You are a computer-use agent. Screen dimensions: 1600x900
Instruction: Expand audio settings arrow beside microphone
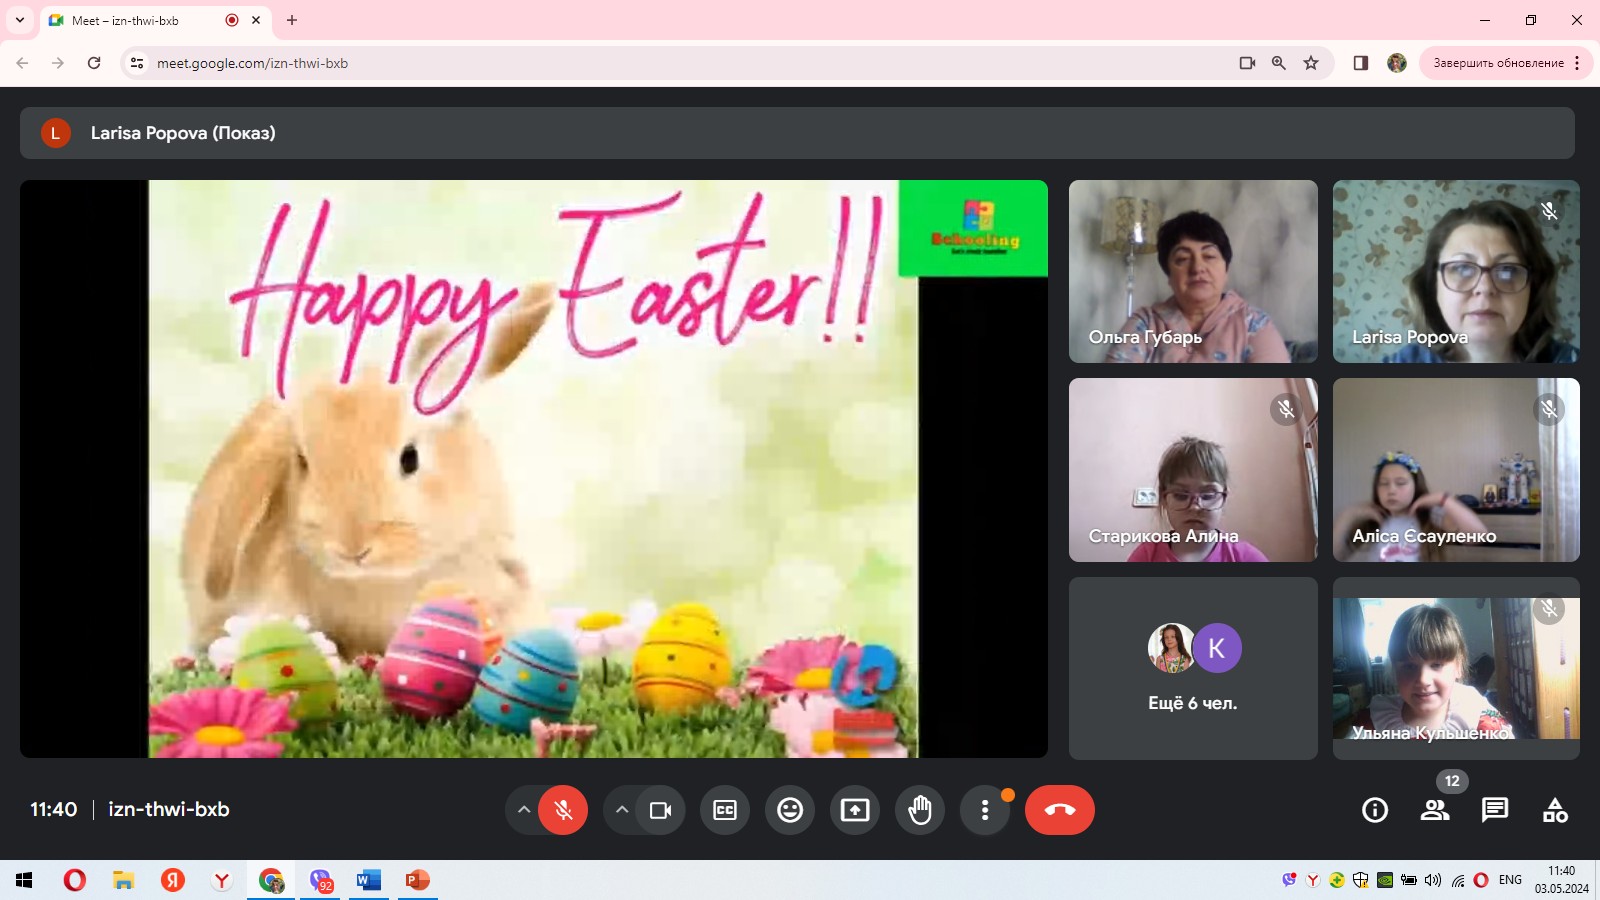coord(523,810)
